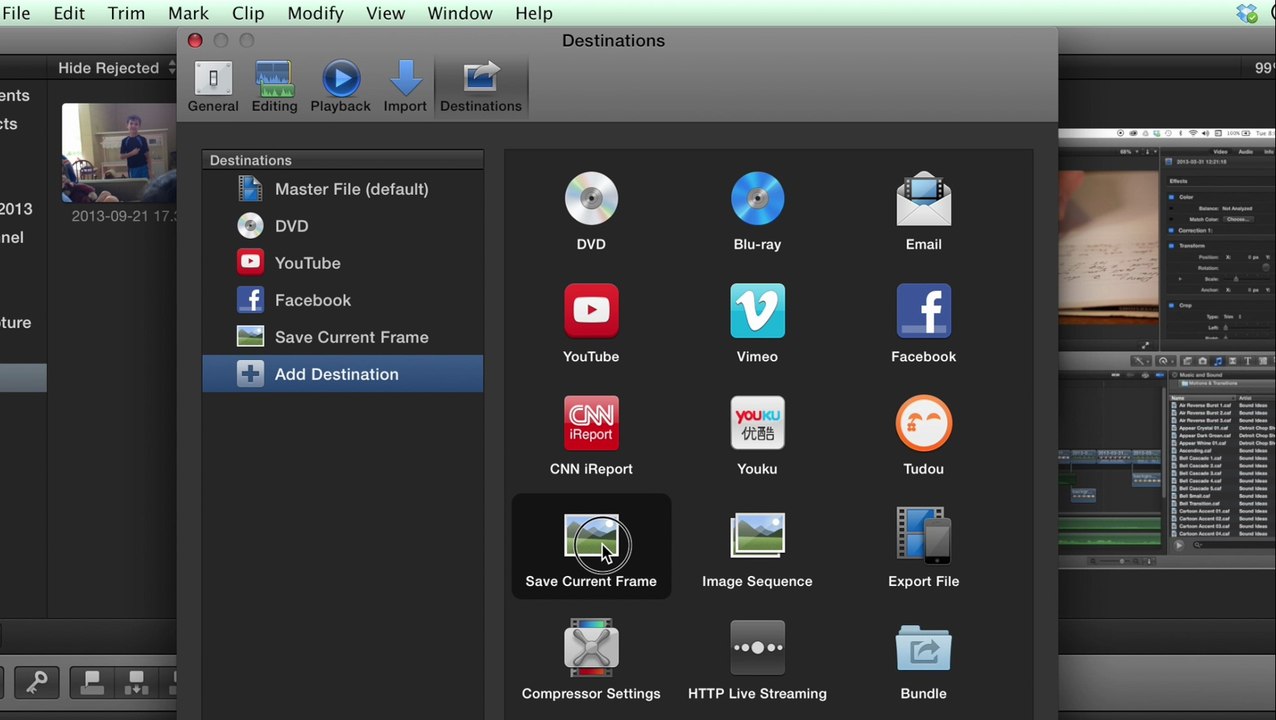
Task: Close the Destinations preferences window
Action: pyautogui.click(x=195, y=40)
